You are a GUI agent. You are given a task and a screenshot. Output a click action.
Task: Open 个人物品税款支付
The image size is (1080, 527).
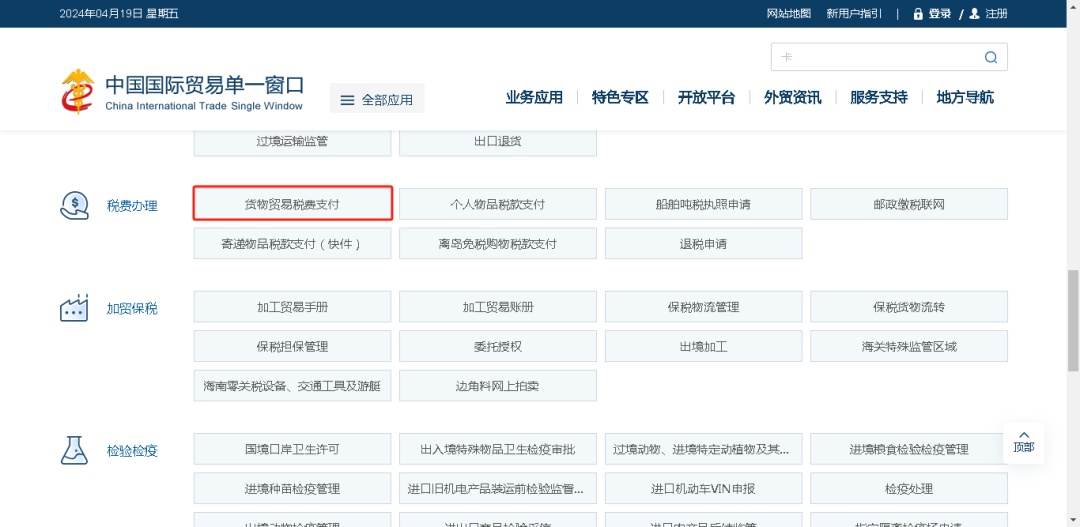pyautogui.click(x=498, y=204)
